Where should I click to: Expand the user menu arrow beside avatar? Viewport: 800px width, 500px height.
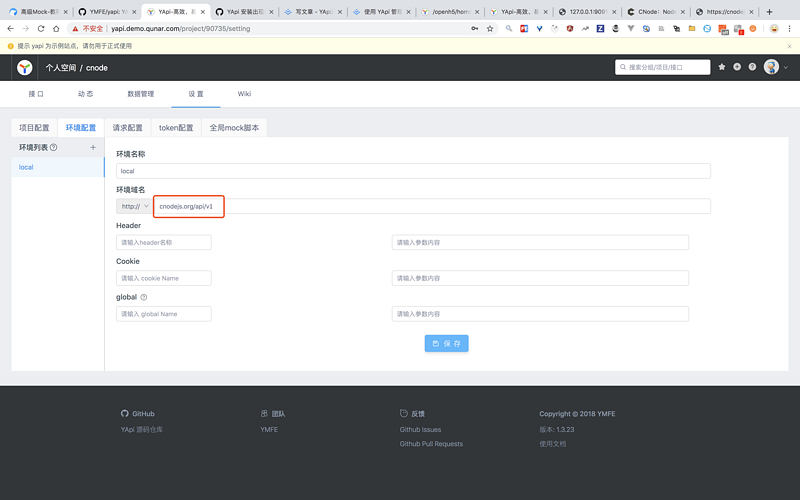(x=786, y=67)
